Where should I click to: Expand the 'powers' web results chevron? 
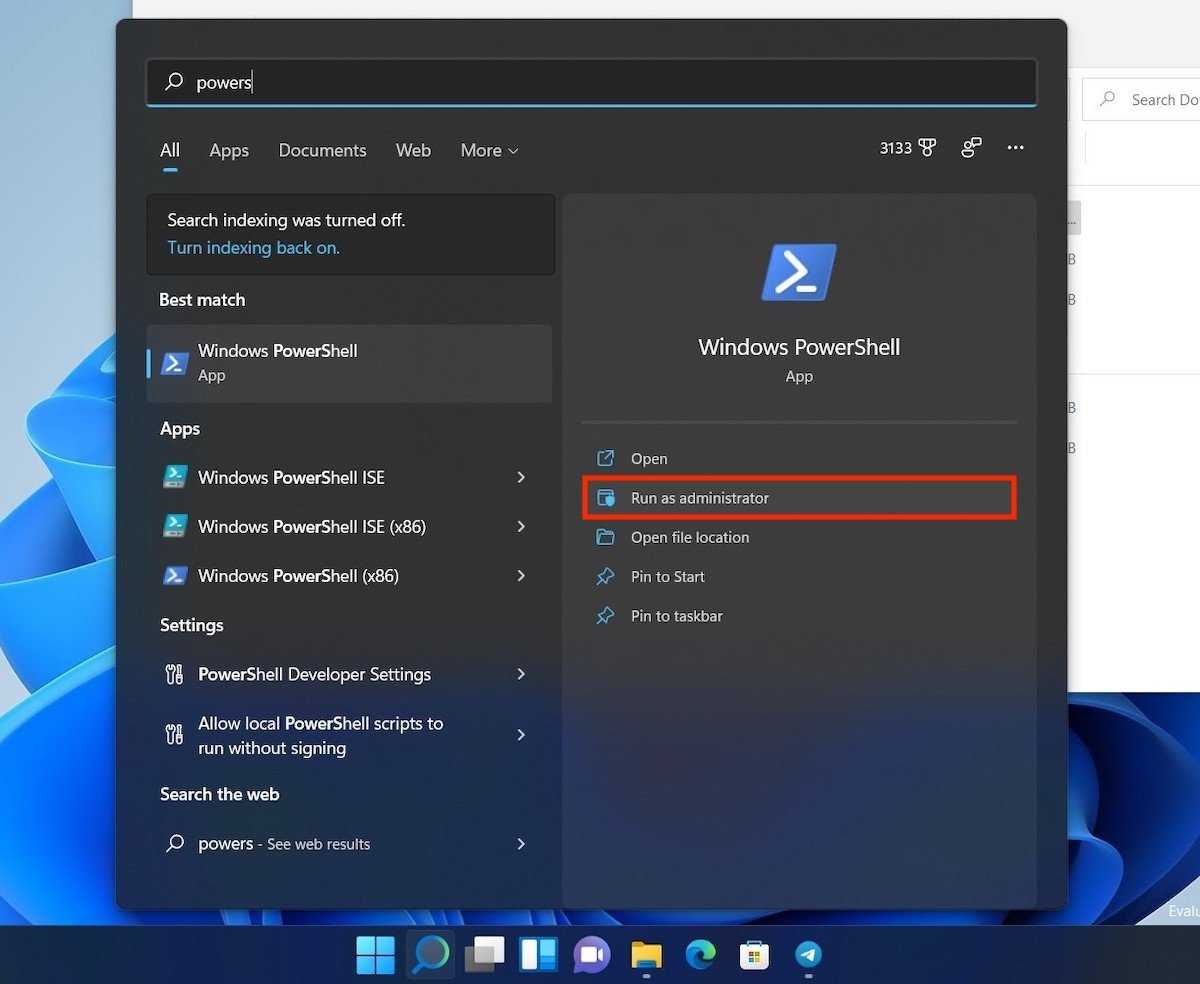(x=521, y=844)
